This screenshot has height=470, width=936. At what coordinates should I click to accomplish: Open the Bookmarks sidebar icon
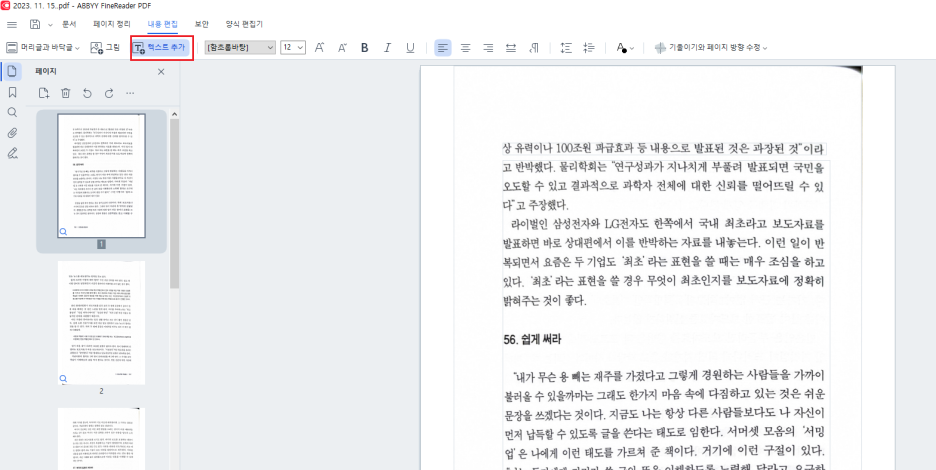pyautogui.click(x=12, y=92)
